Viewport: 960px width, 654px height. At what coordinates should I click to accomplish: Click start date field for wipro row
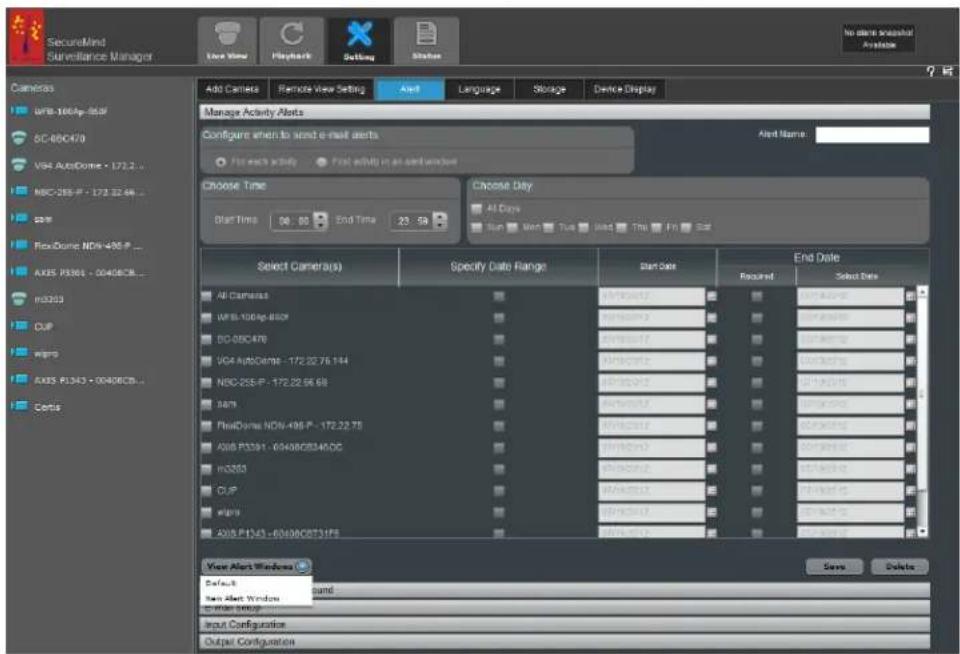pos(651,512)
